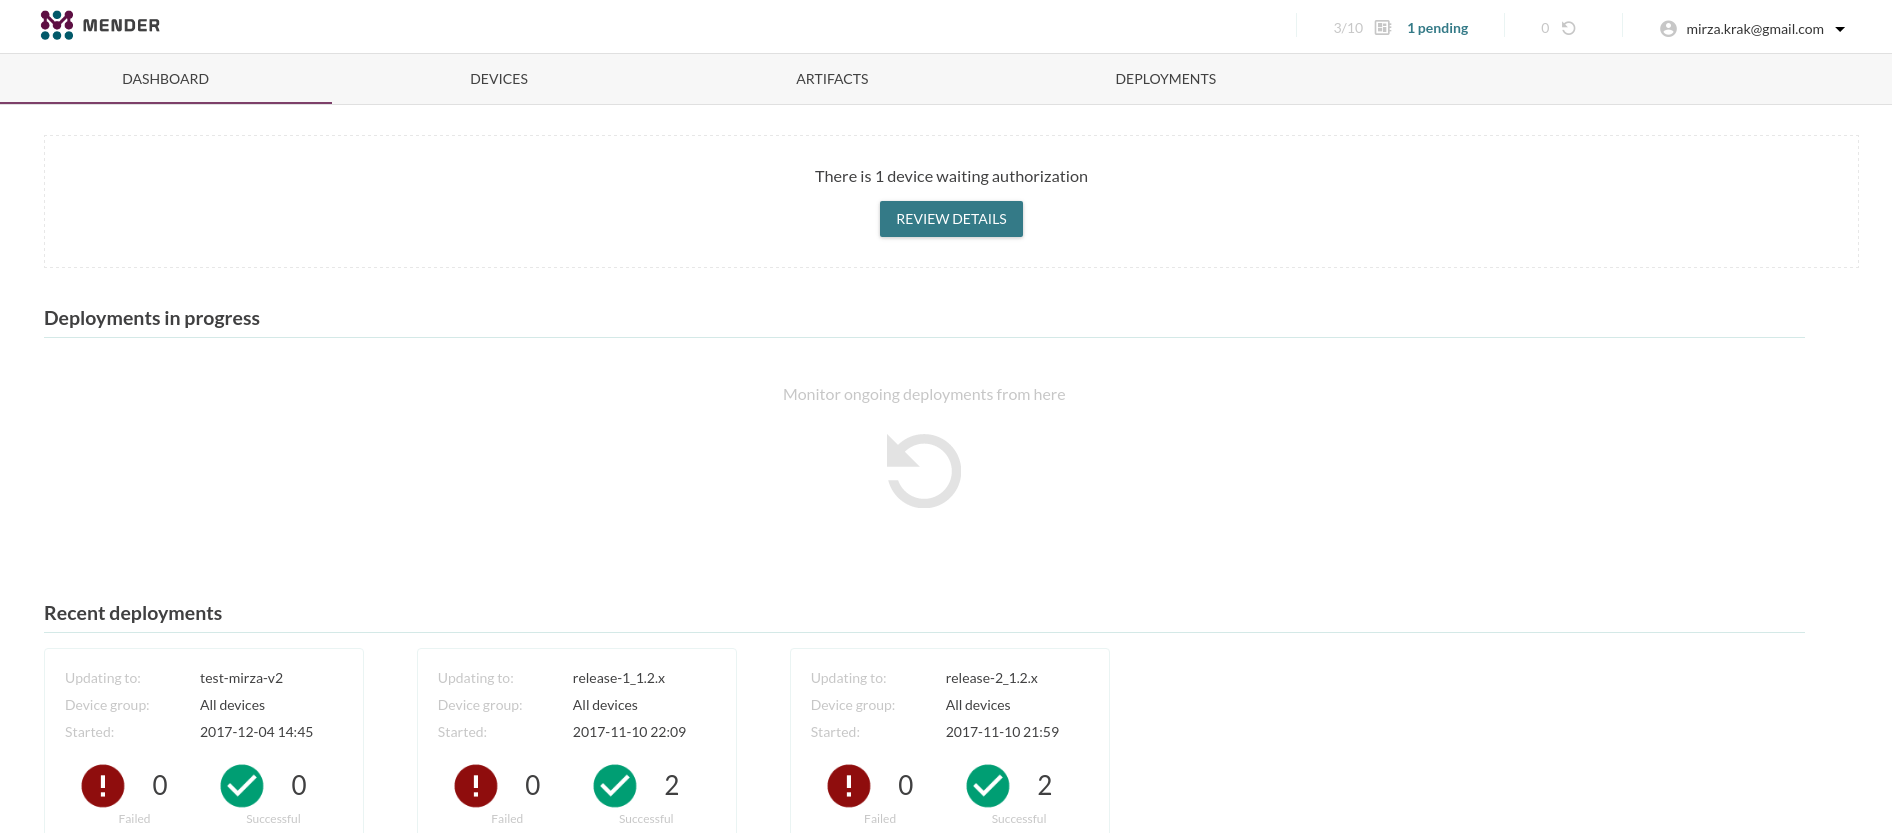
Task: Click the red failed icon for release-2_1.2.x
Action: coord(849,786)
